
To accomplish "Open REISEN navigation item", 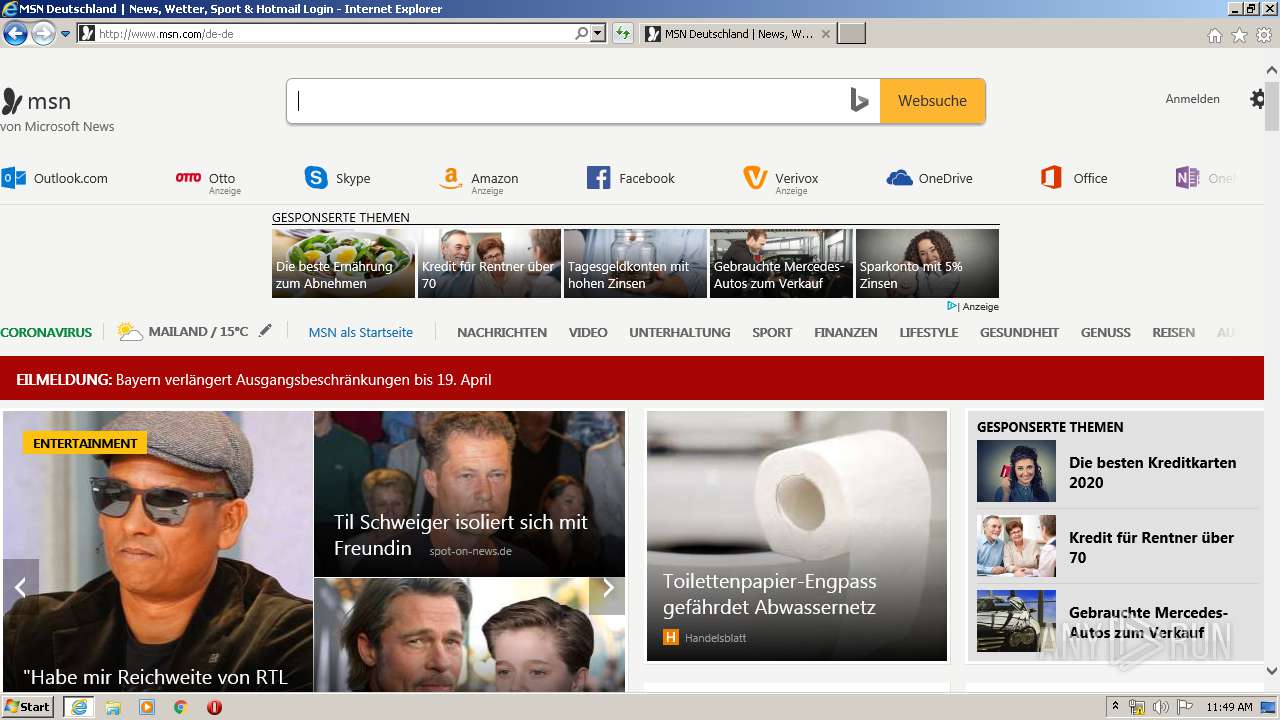I will pos(1173,332).
